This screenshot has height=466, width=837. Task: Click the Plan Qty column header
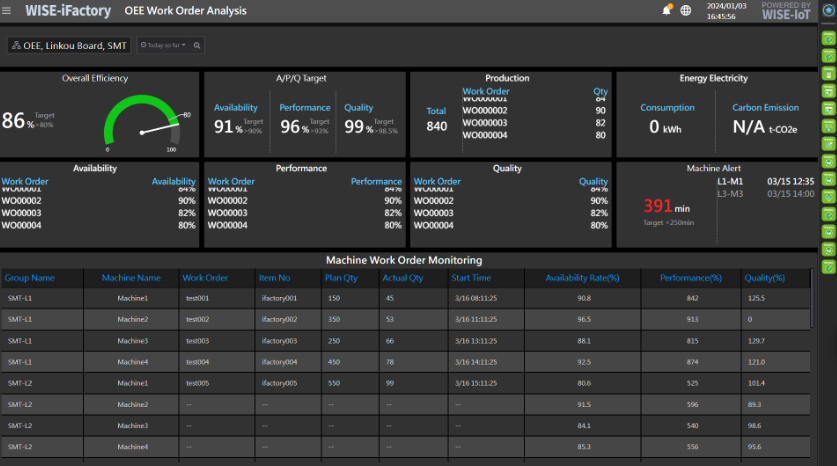[342, 278]
